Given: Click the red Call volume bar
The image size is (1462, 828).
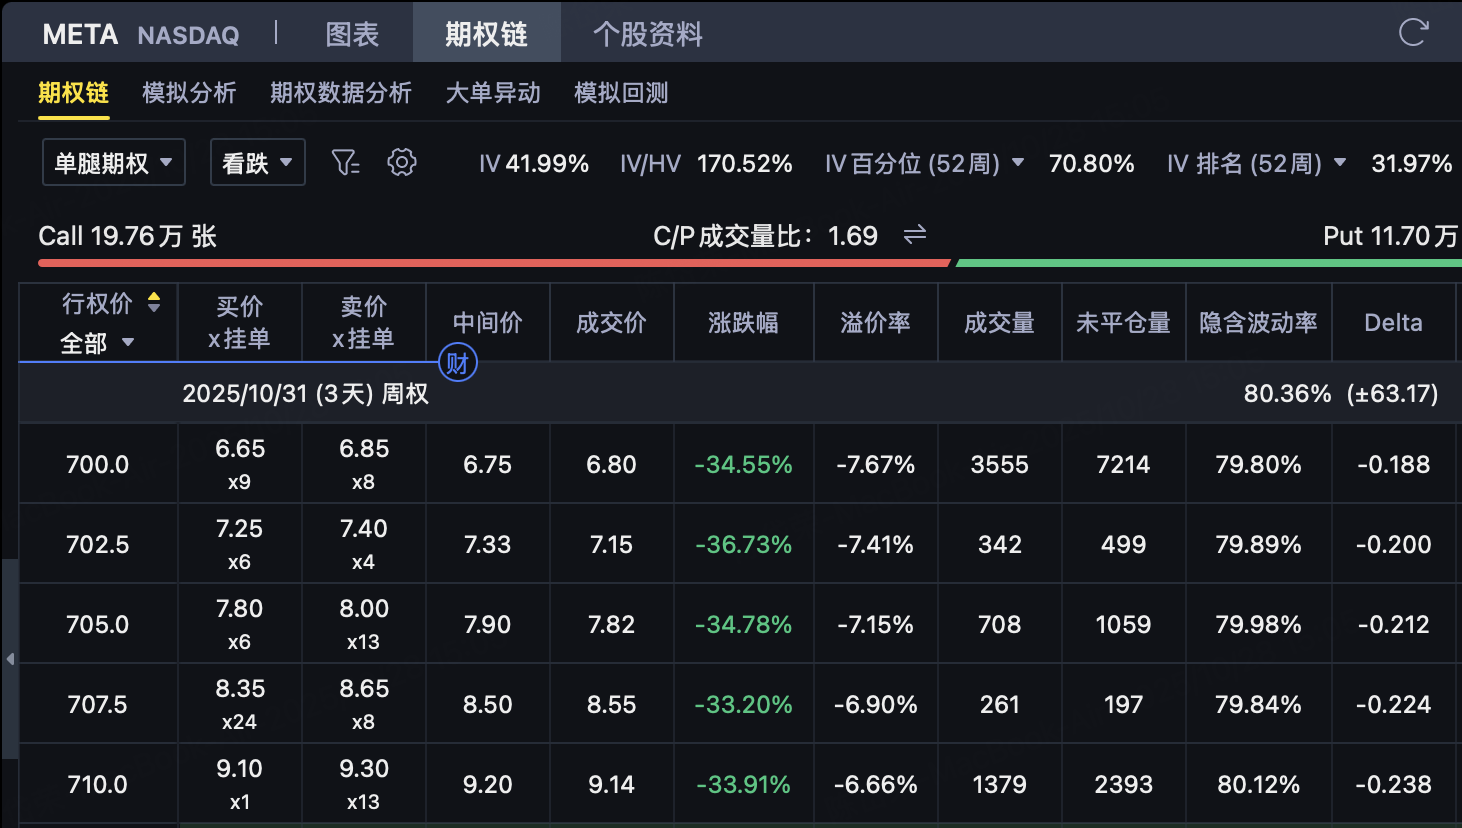Looking at the screenshot, I should pos(493,263).
